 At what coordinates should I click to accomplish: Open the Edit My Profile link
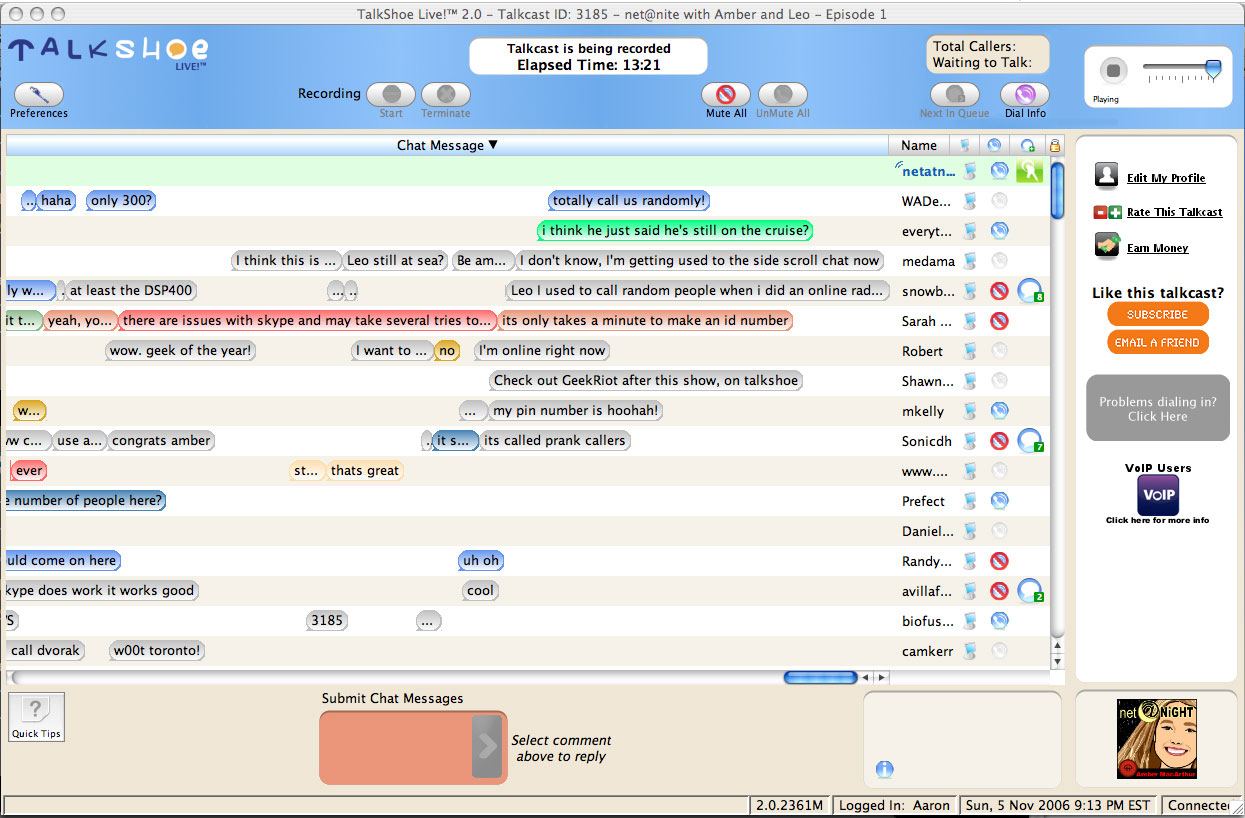pyautogui.click(x=1166, y=178)
